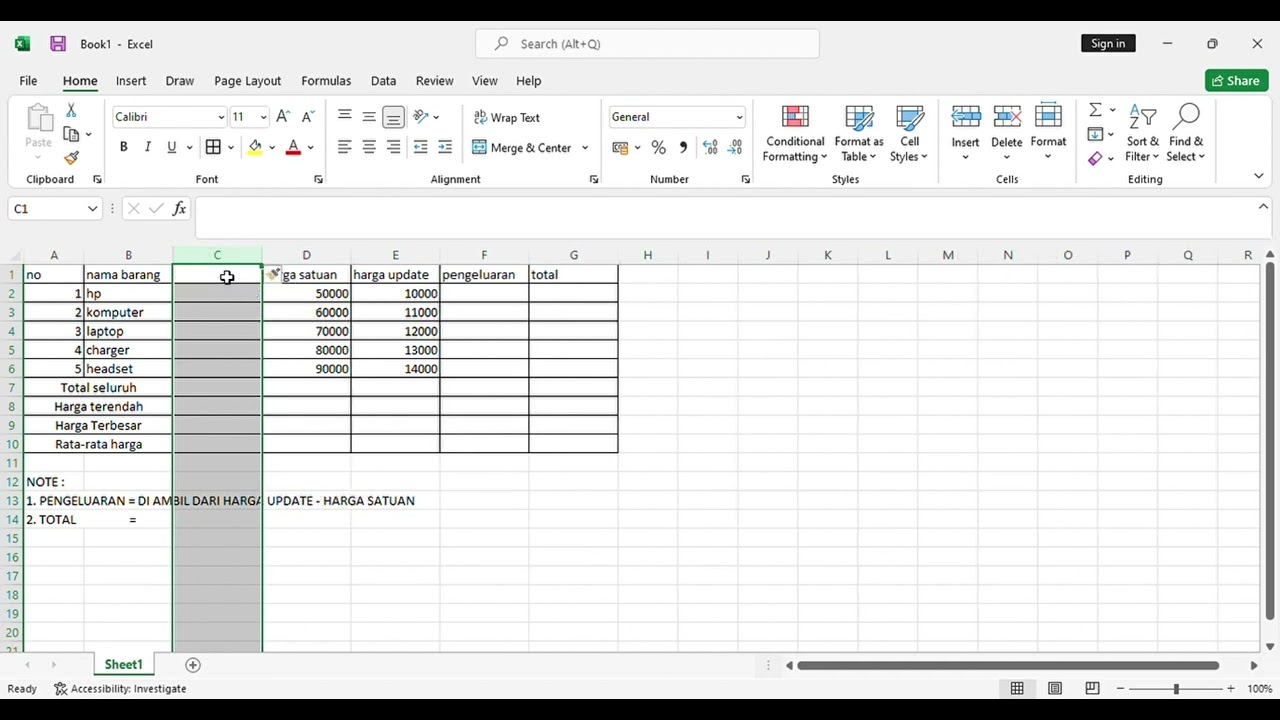Open Merge & Center dropdown arrow
The height and width of the screenshot is (720, 1280).
click(x=585, y=148)
